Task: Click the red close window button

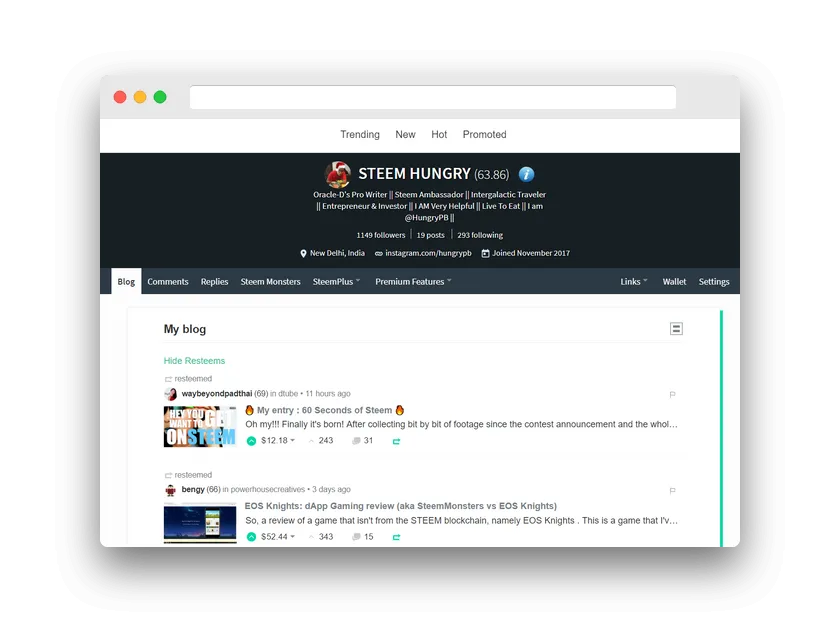Action: point(120,97)
